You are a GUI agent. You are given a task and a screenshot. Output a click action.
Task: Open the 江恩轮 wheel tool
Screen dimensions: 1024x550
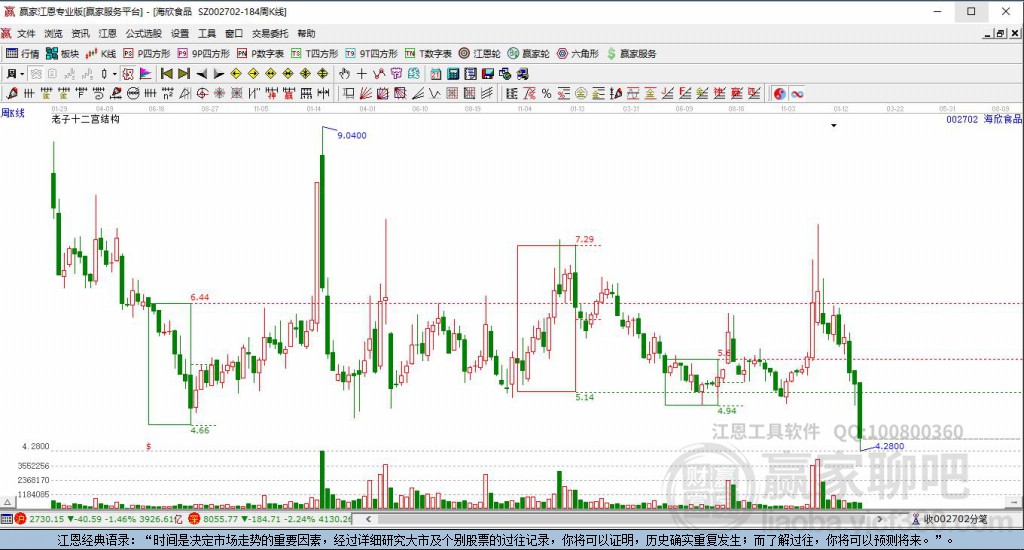click(479, 54)
